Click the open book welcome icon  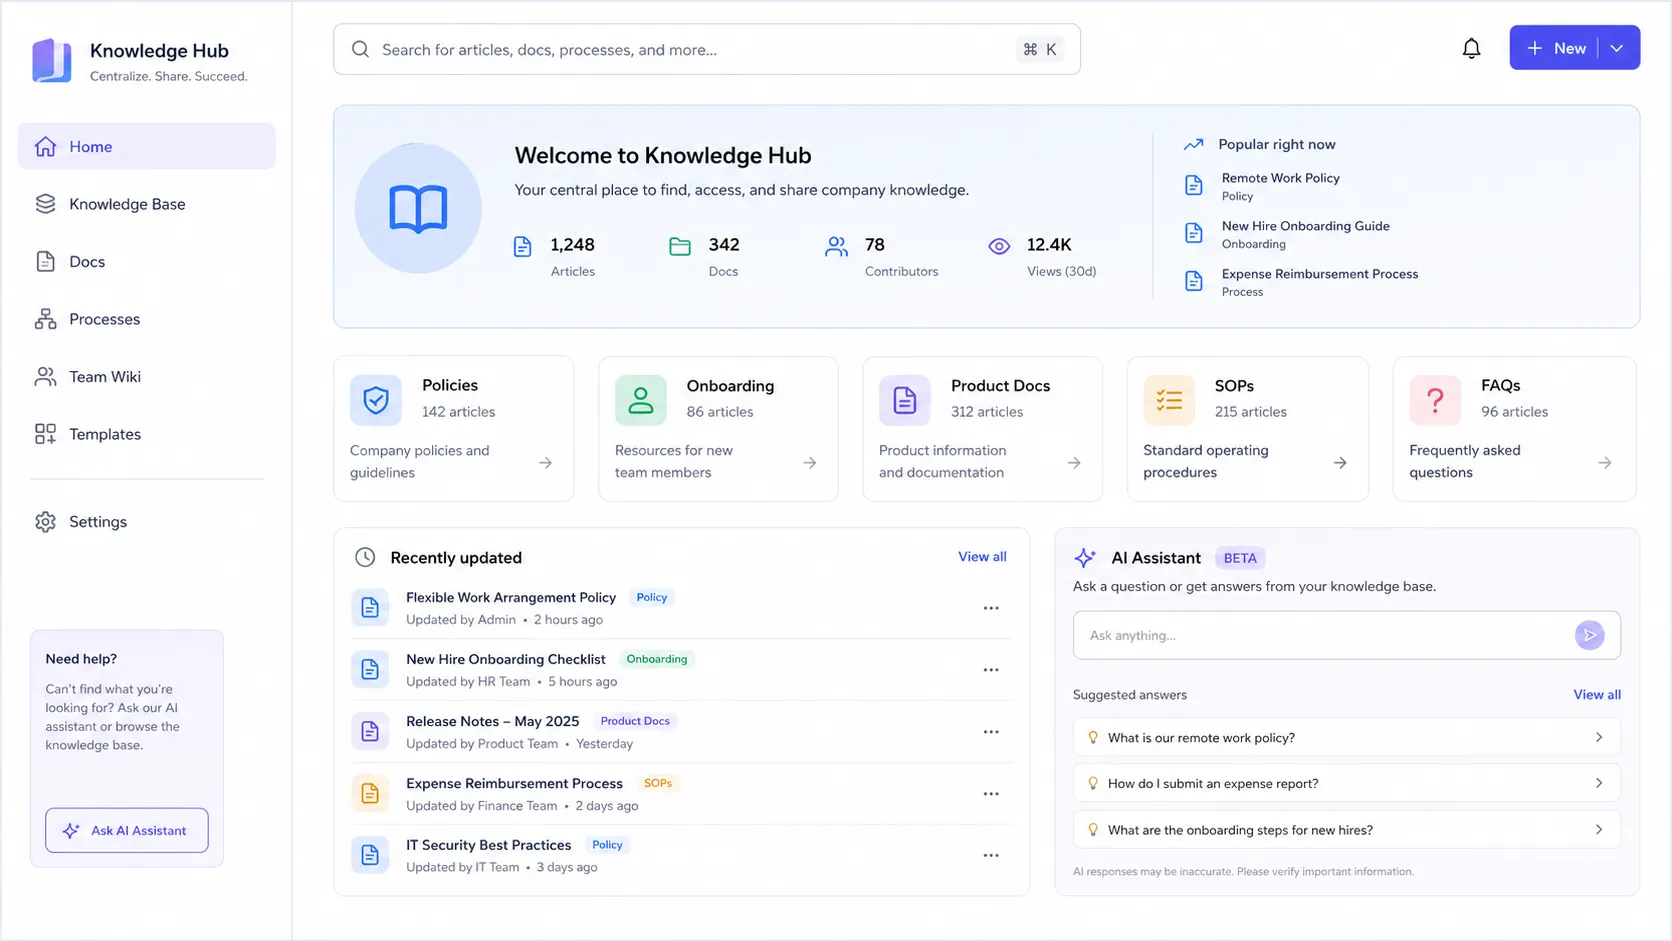click(418, 208)
